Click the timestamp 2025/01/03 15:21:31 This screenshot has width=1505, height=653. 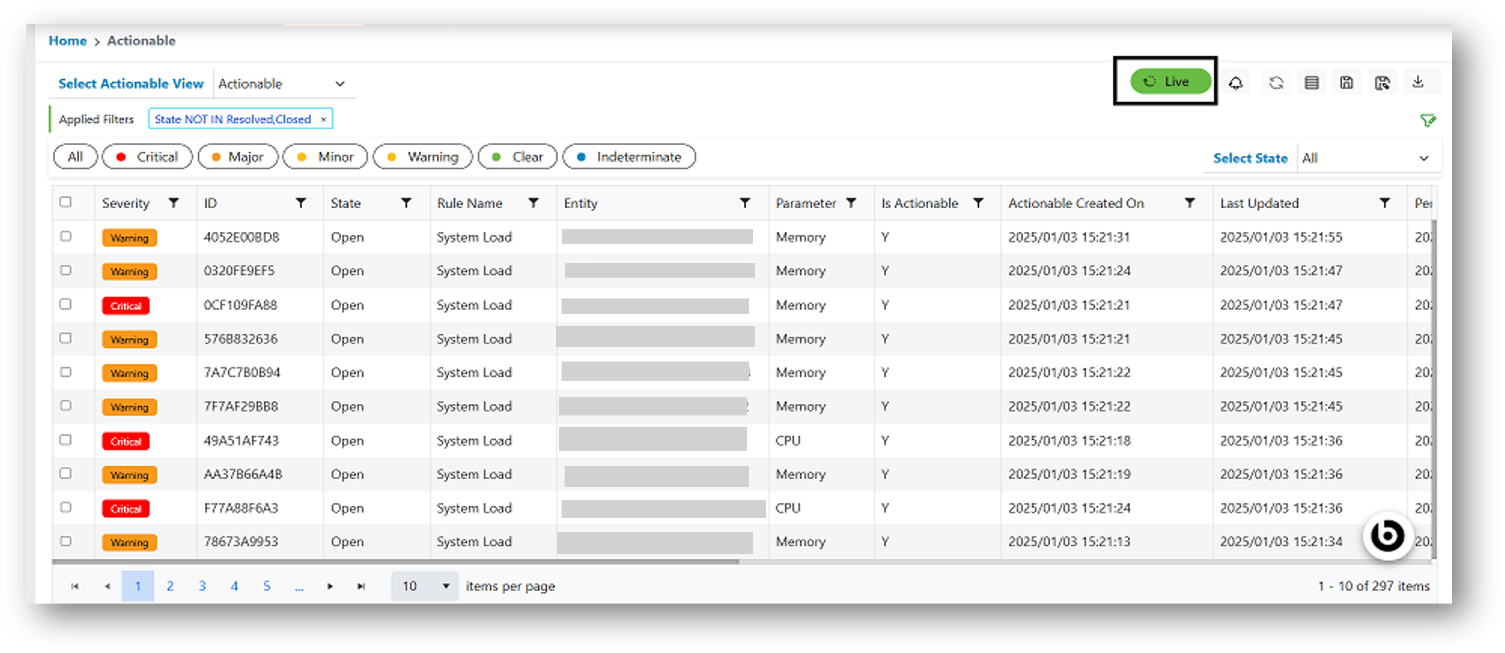pyautogui.click(x=1069, y=237)
